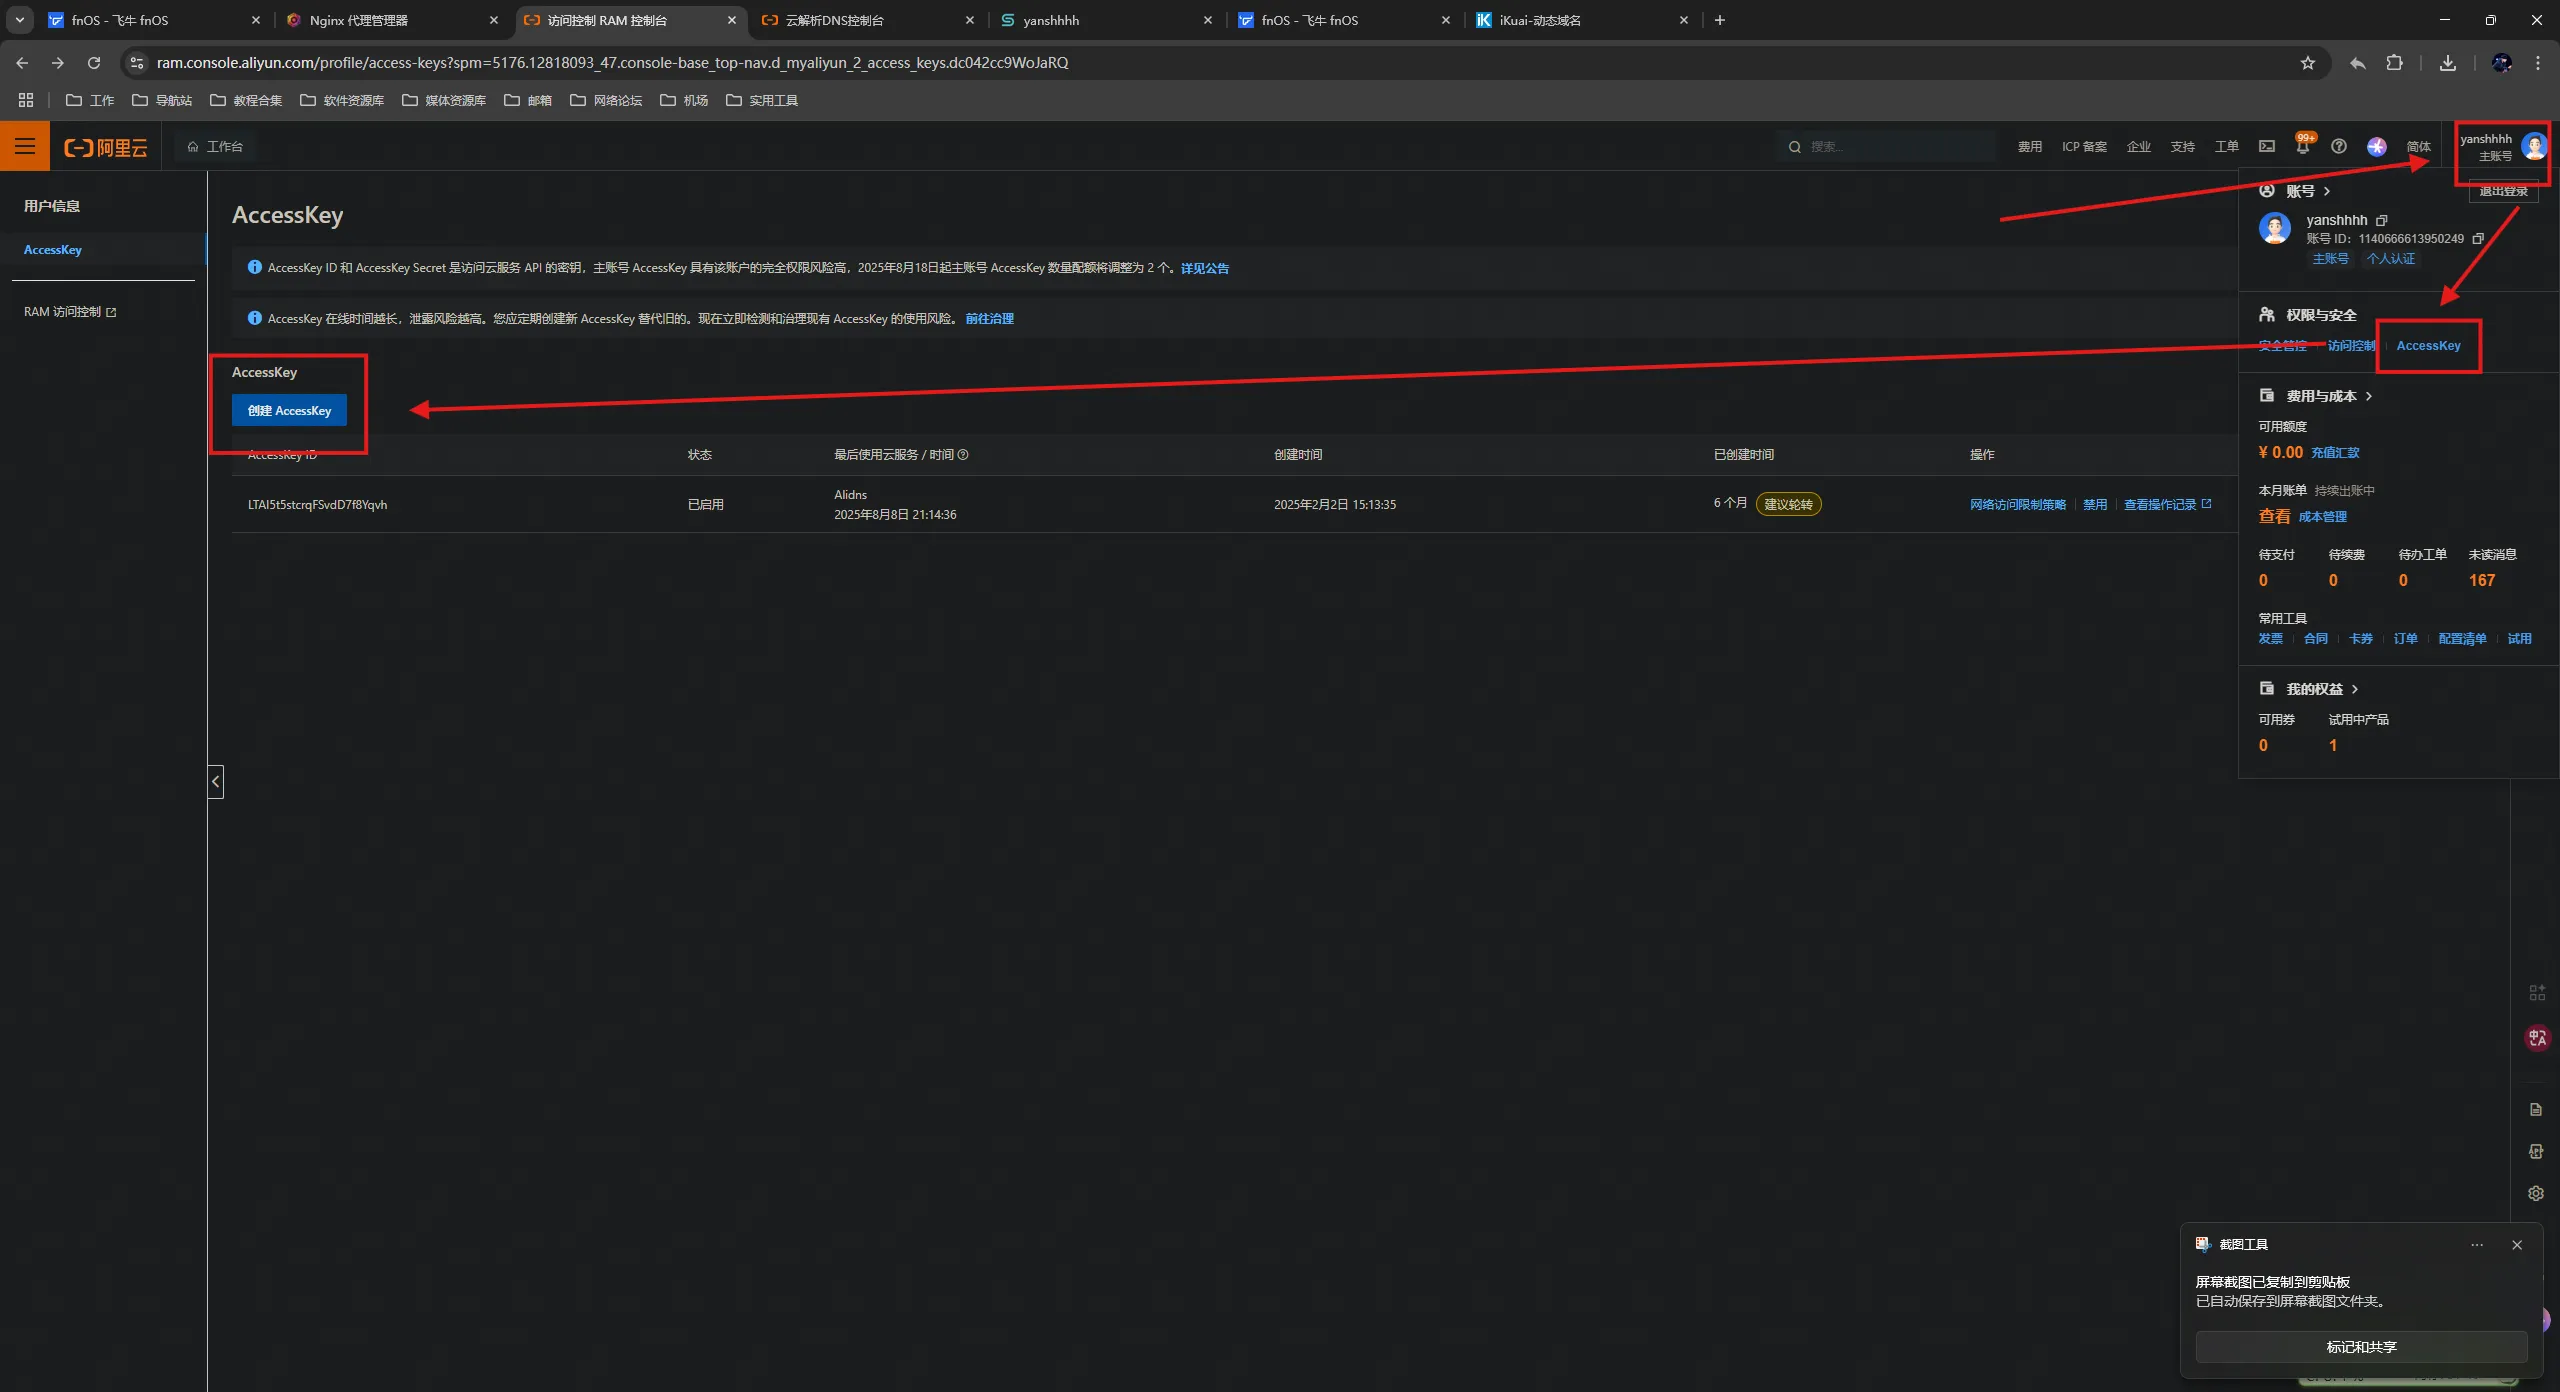Click the translate floating icon
Viewport: 2560px width, 1392px height.
click(2537, 1038)
